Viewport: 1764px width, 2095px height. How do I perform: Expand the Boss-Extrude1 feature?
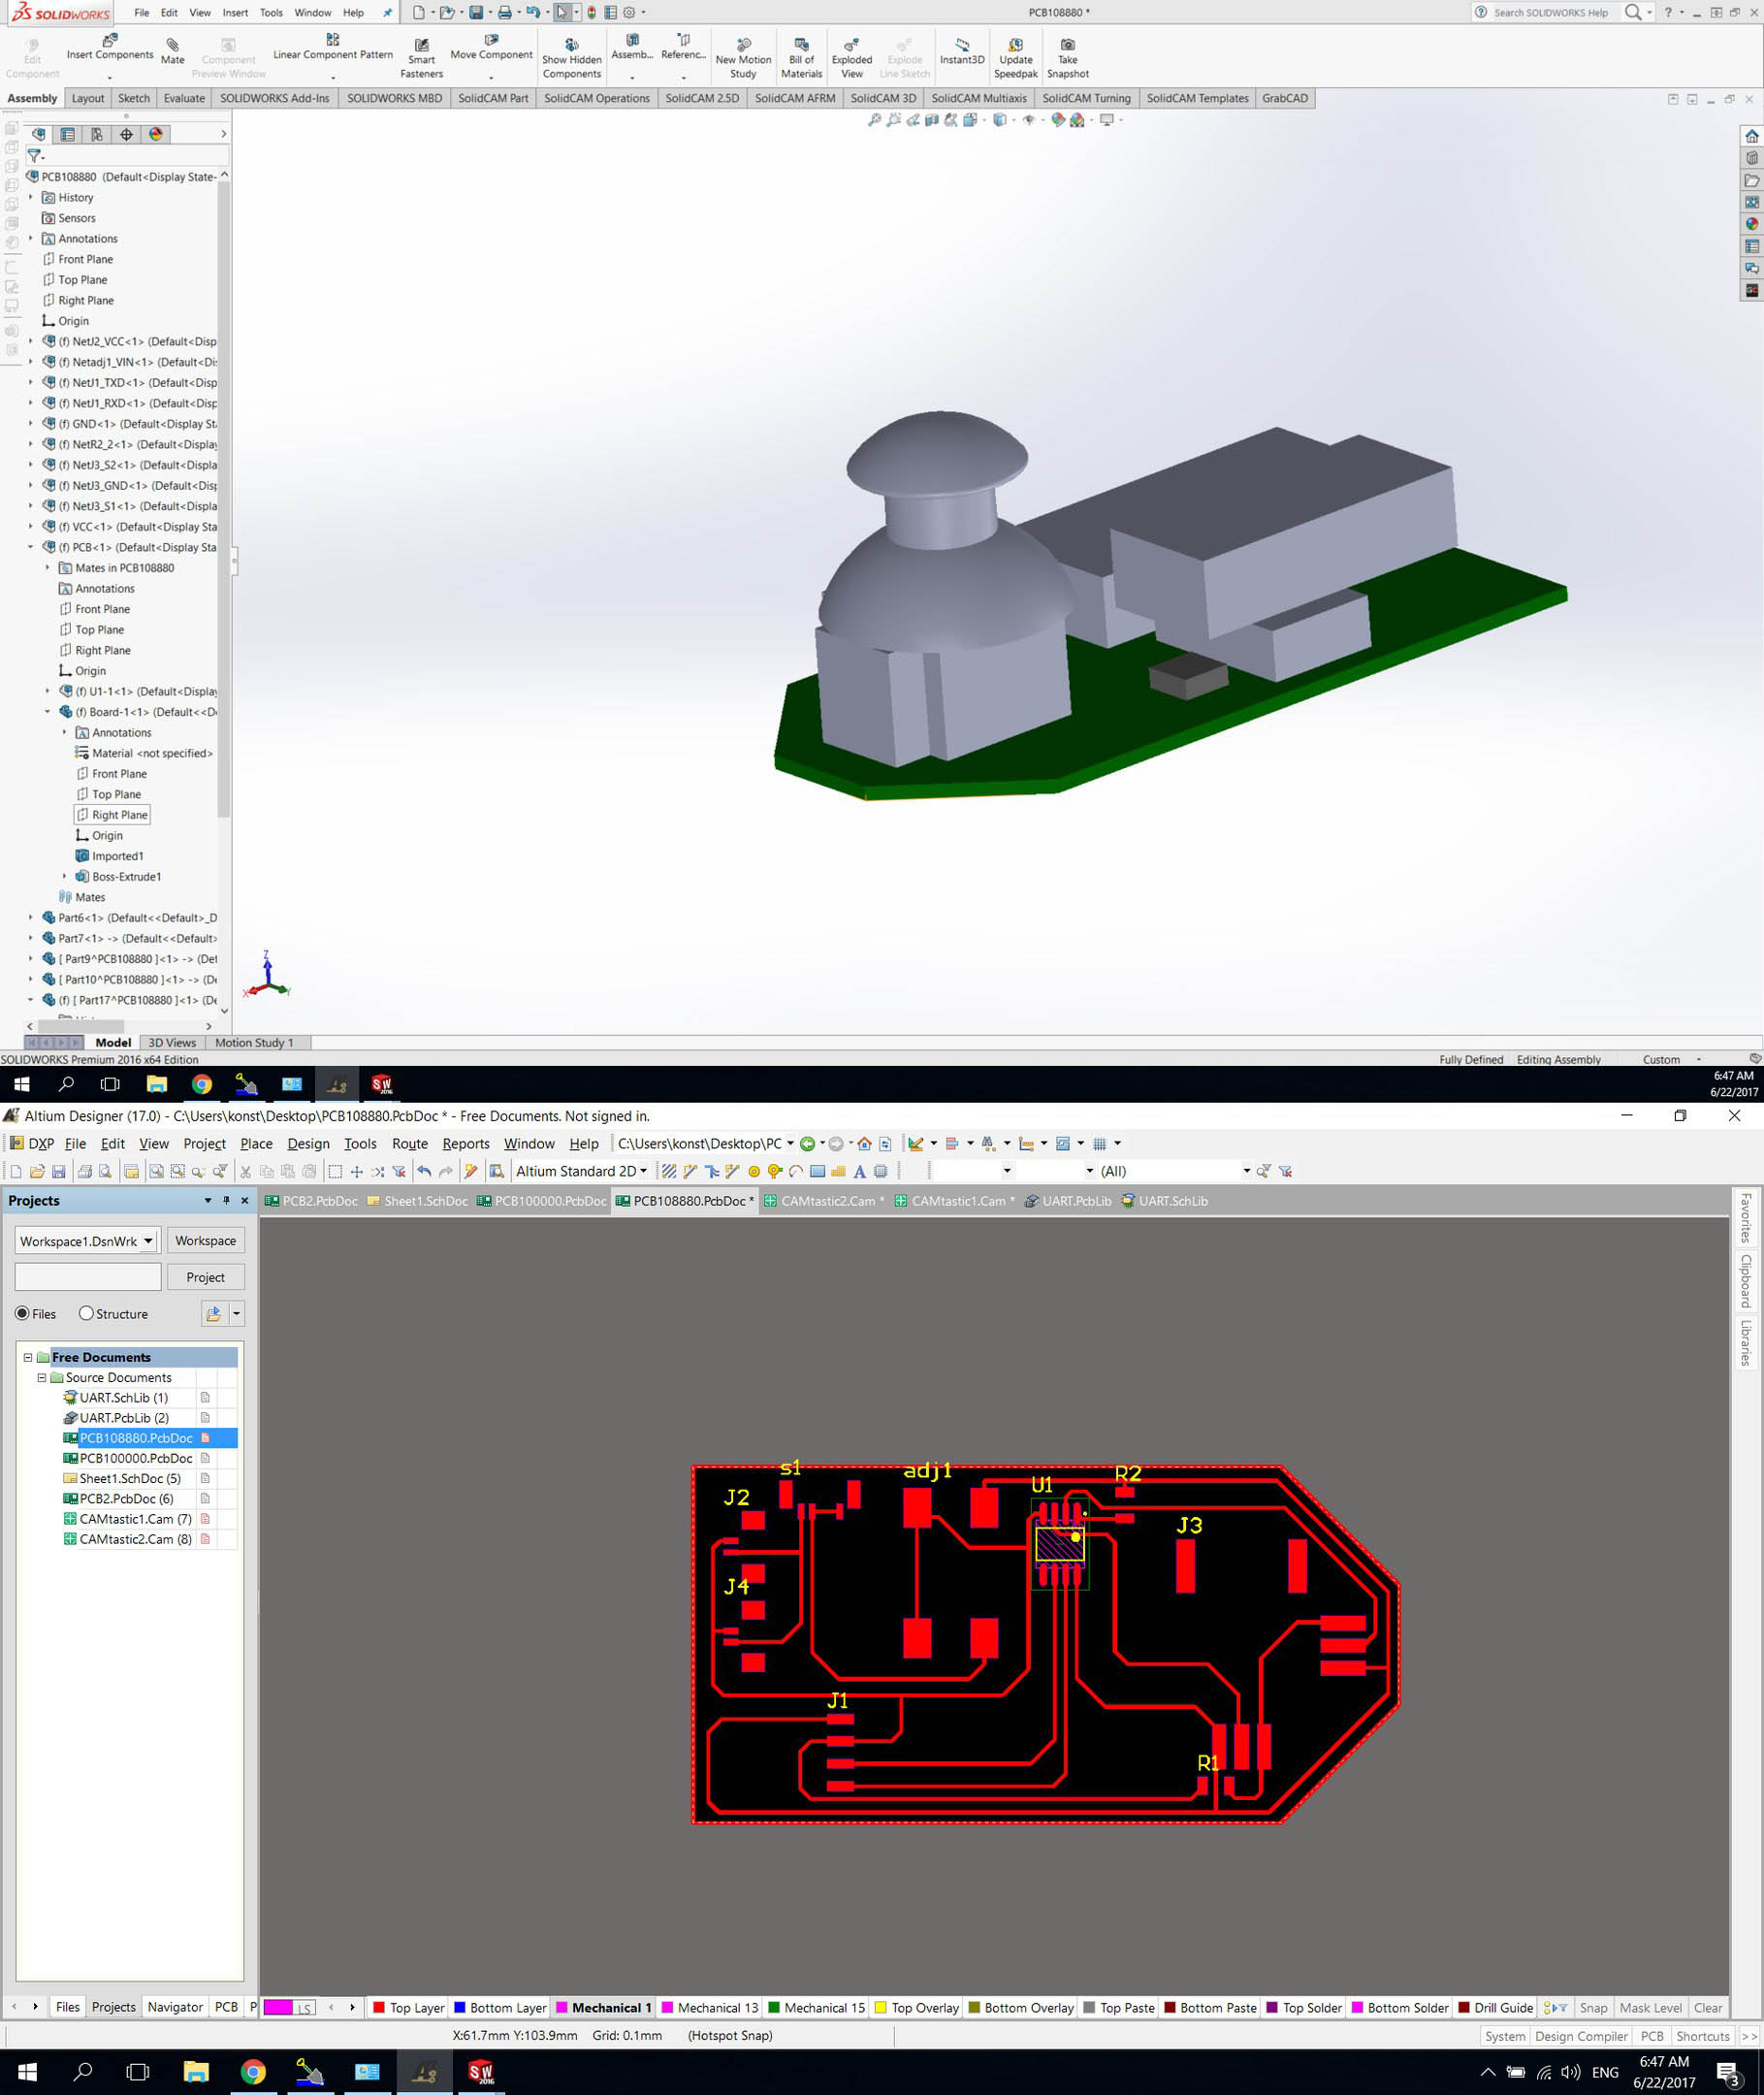click(x=65, y=876)
